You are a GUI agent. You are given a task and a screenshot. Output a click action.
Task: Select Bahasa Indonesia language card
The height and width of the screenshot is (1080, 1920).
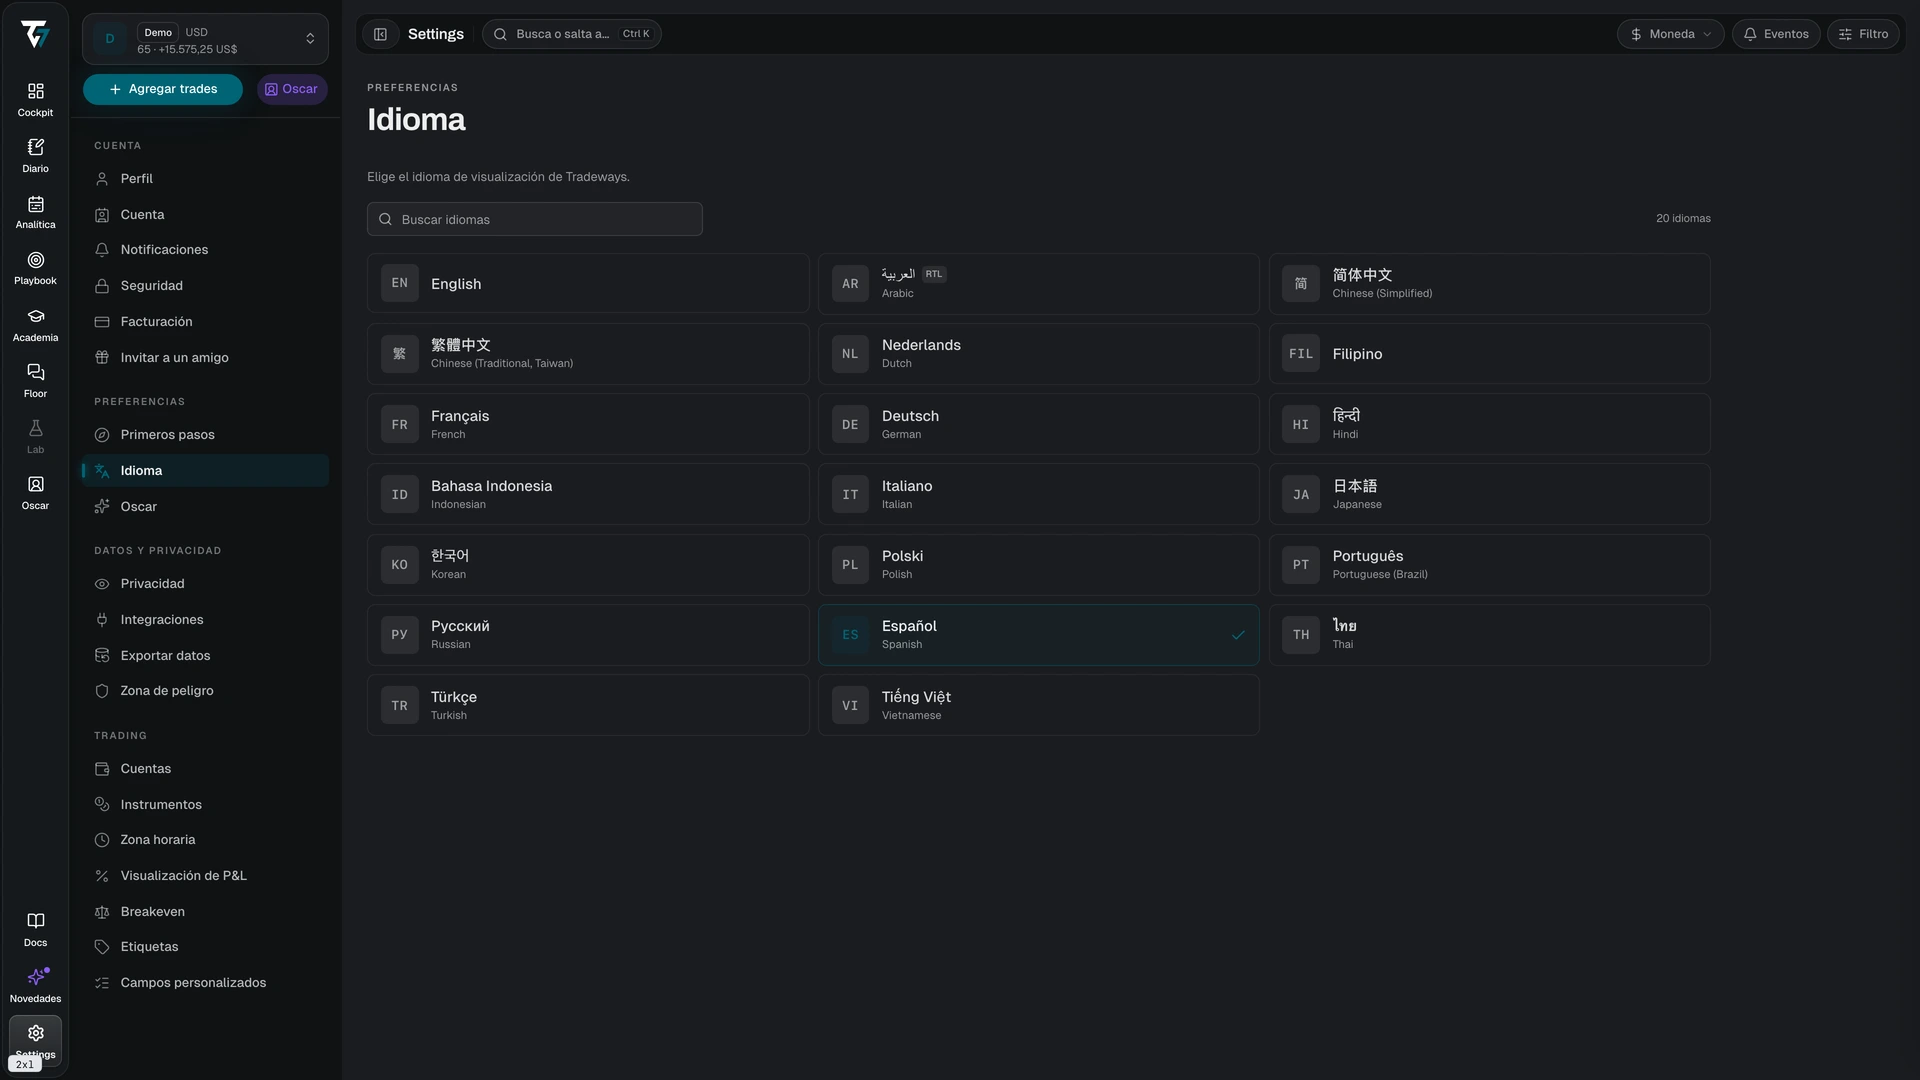[x=588, y=494]
